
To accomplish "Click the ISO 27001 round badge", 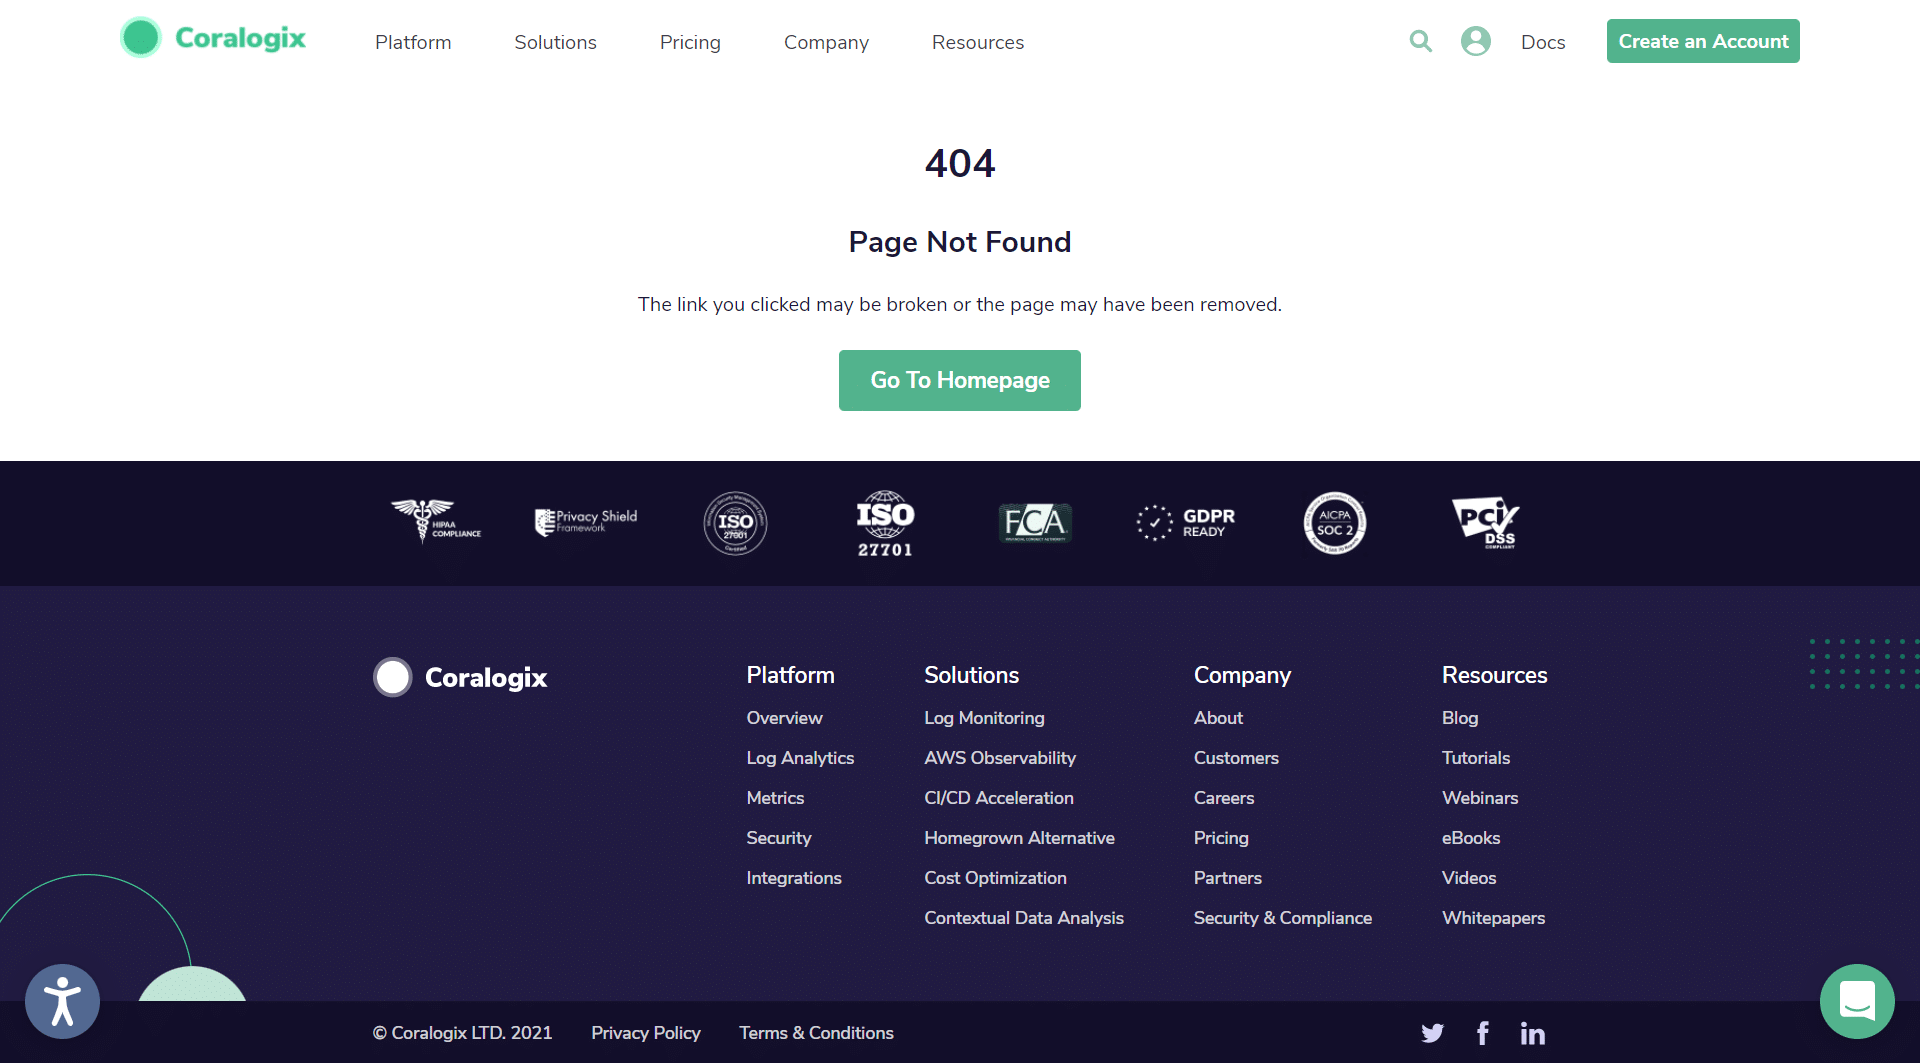I will click(x=735, y=523).
